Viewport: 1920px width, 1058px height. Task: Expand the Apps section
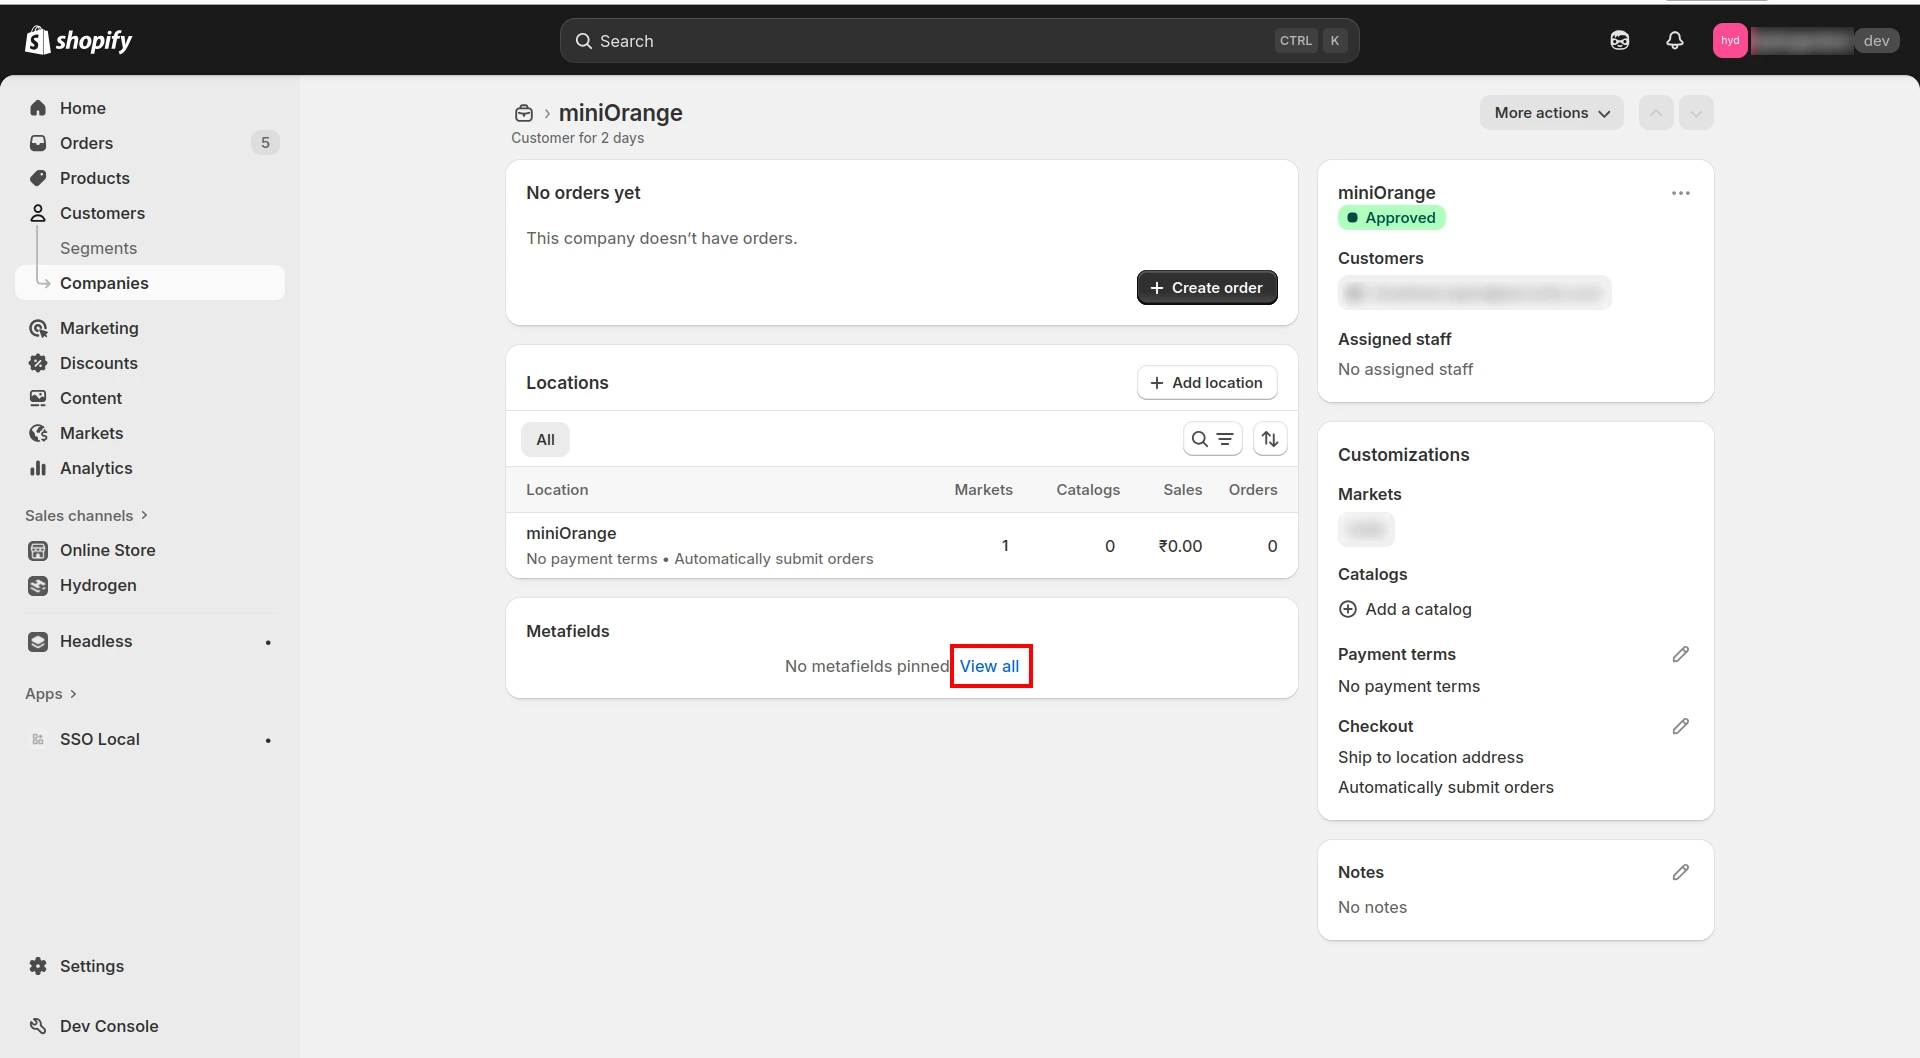50,693
